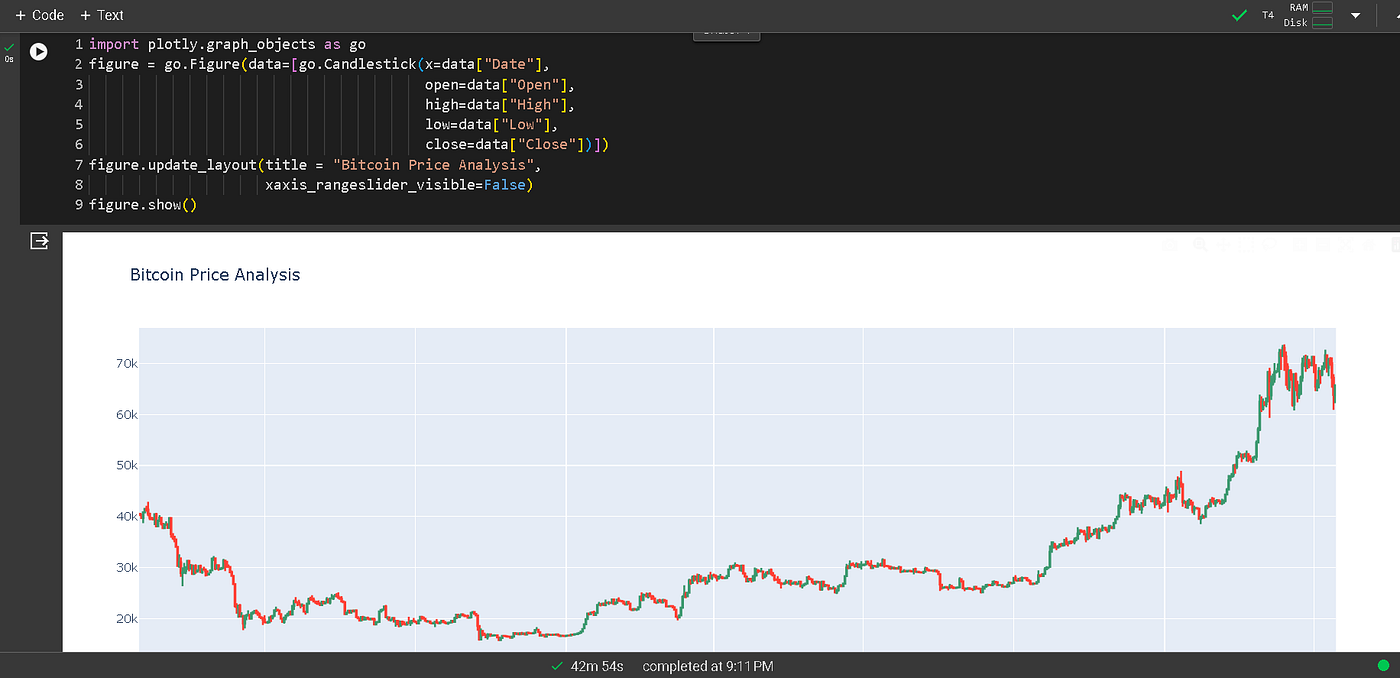Click the 'close=data["Close"]' code line
The width and height of the screenshot is (1400, 678).
(517, 145)
